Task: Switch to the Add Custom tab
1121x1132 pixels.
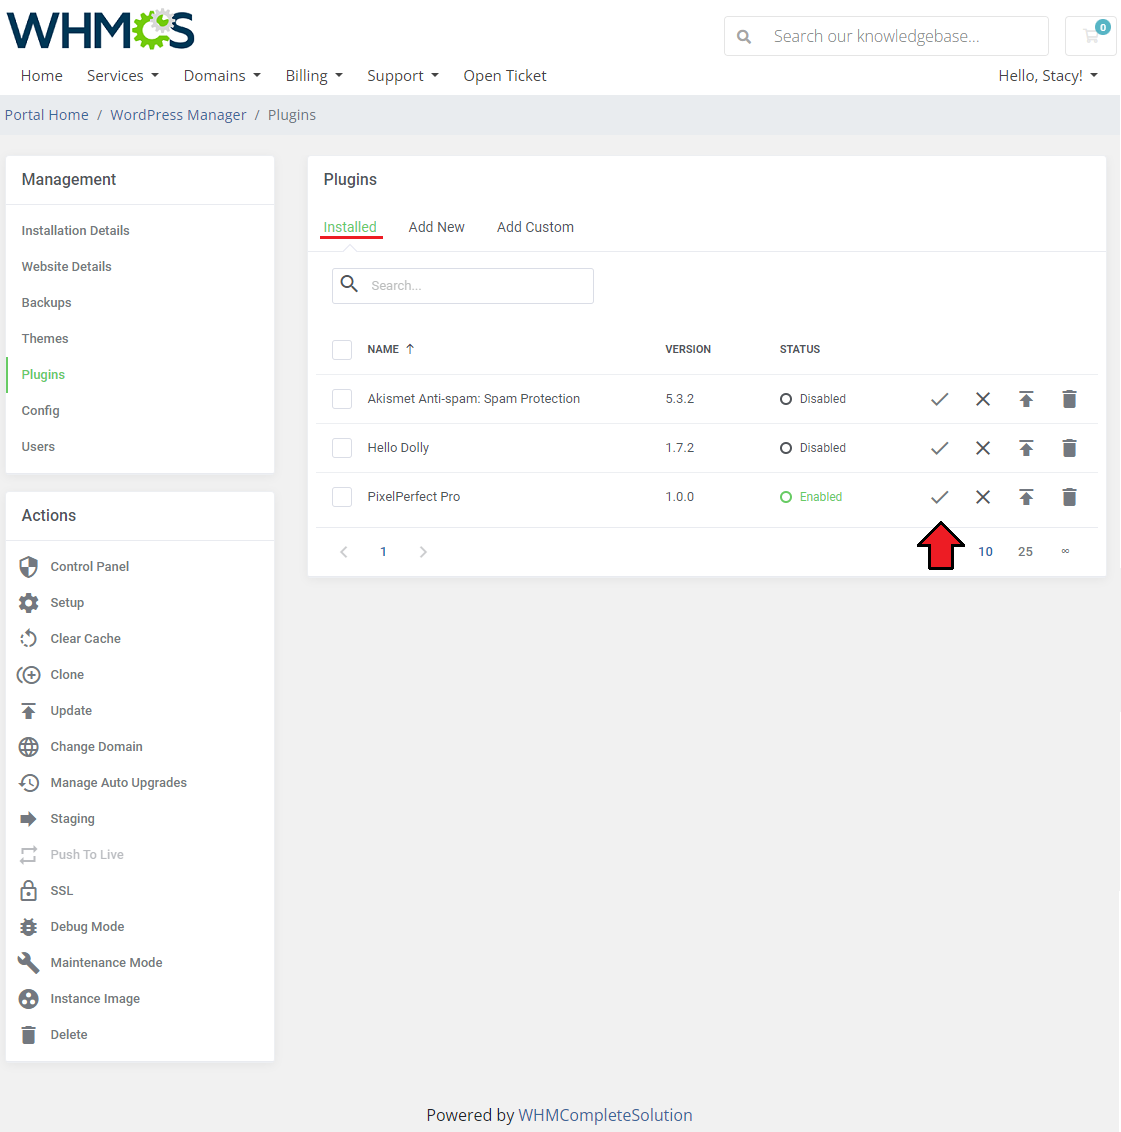Action: pos(535,227)
